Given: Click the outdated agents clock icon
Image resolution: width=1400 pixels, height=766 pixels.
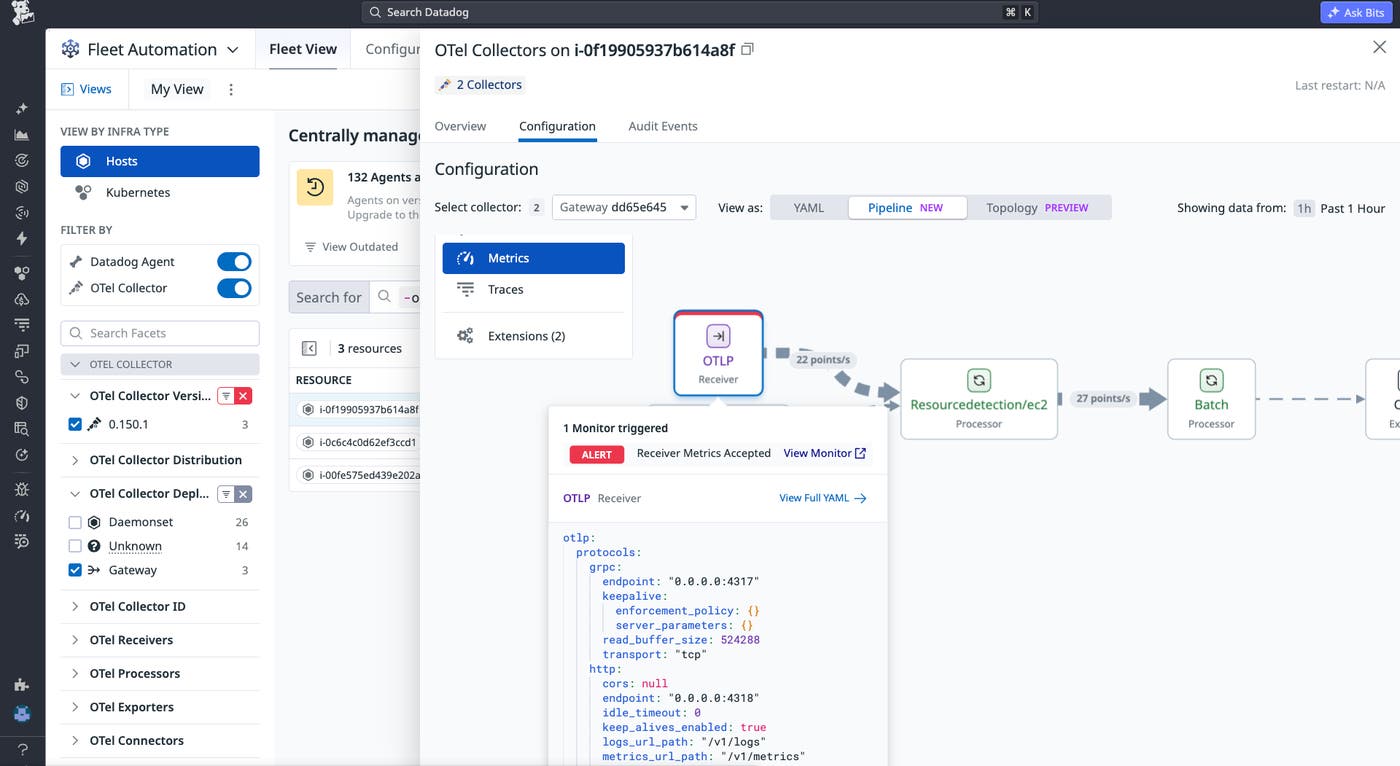Looking at the screenshot, I should click(315, 187).
